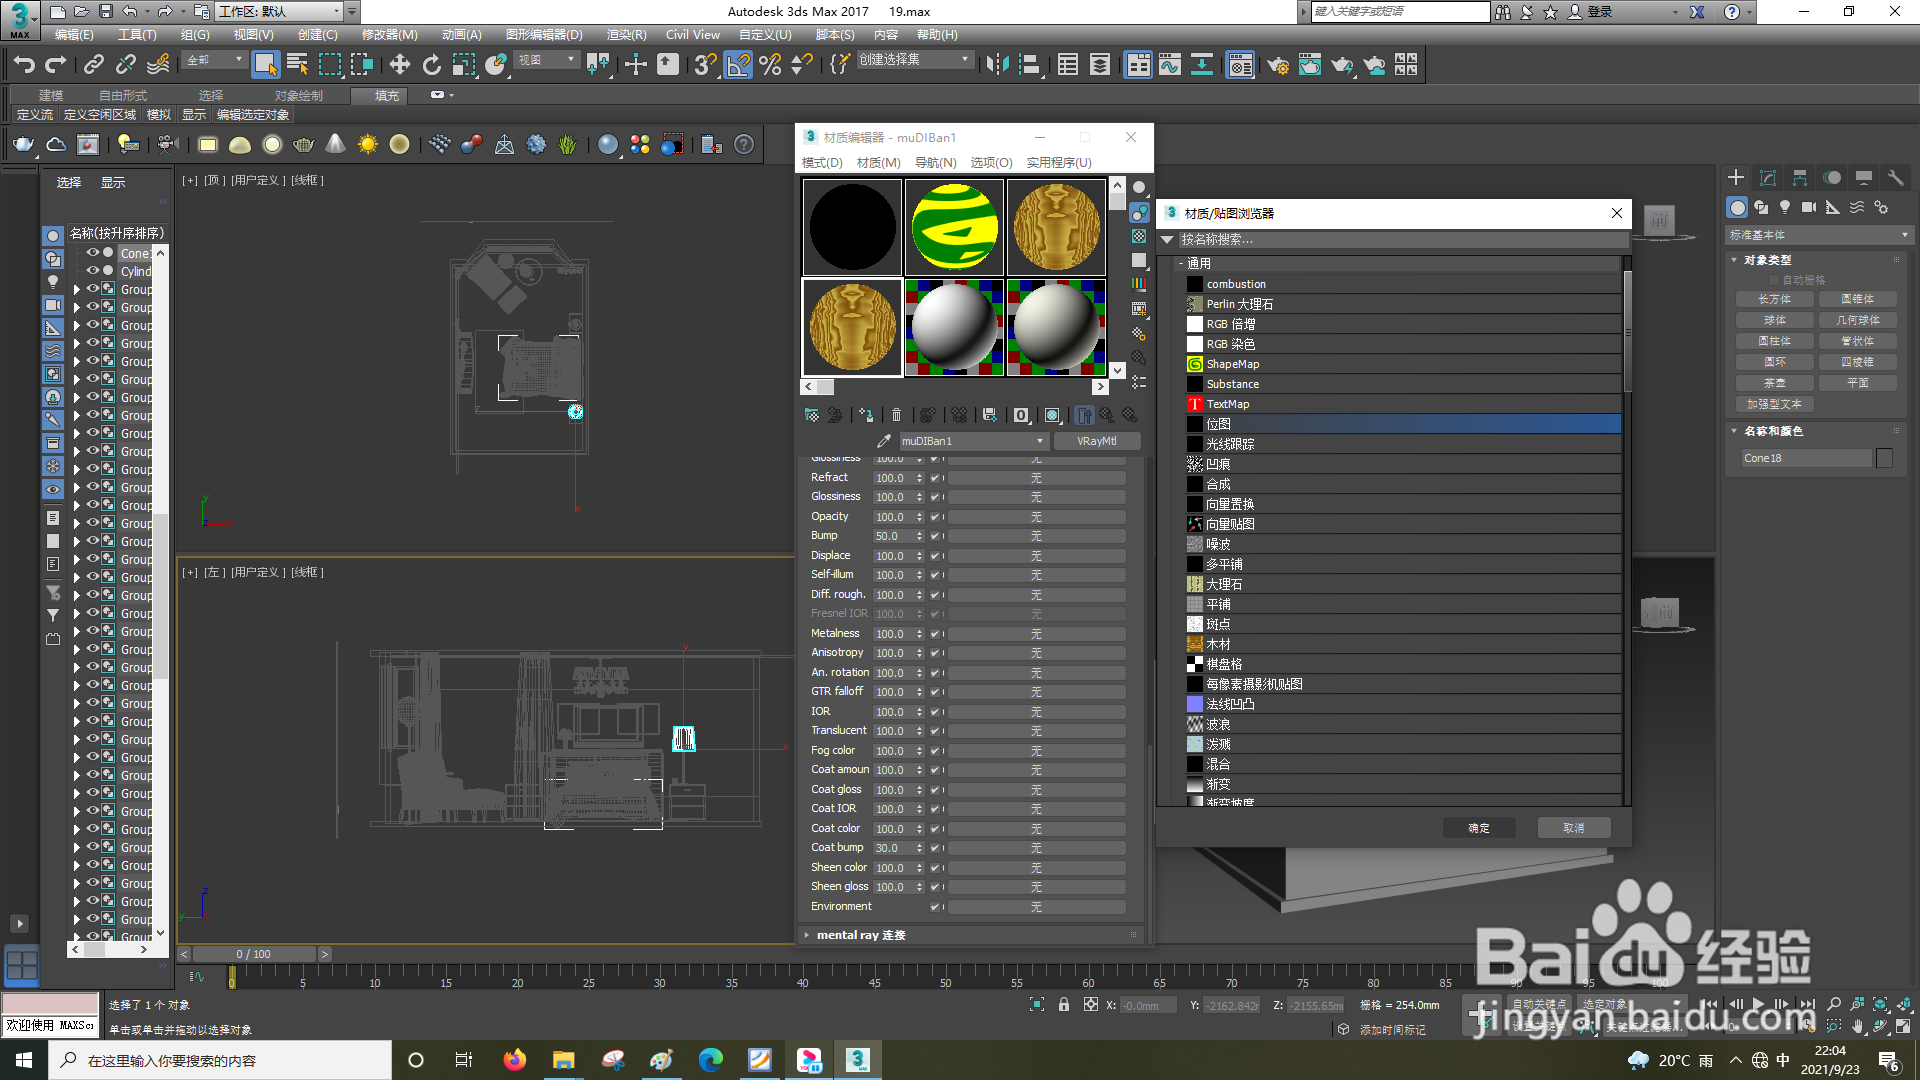This screenshot has width=1920, height=1082.
Task: Toggle the Bump map checkbox
Action: pos(935,537)
